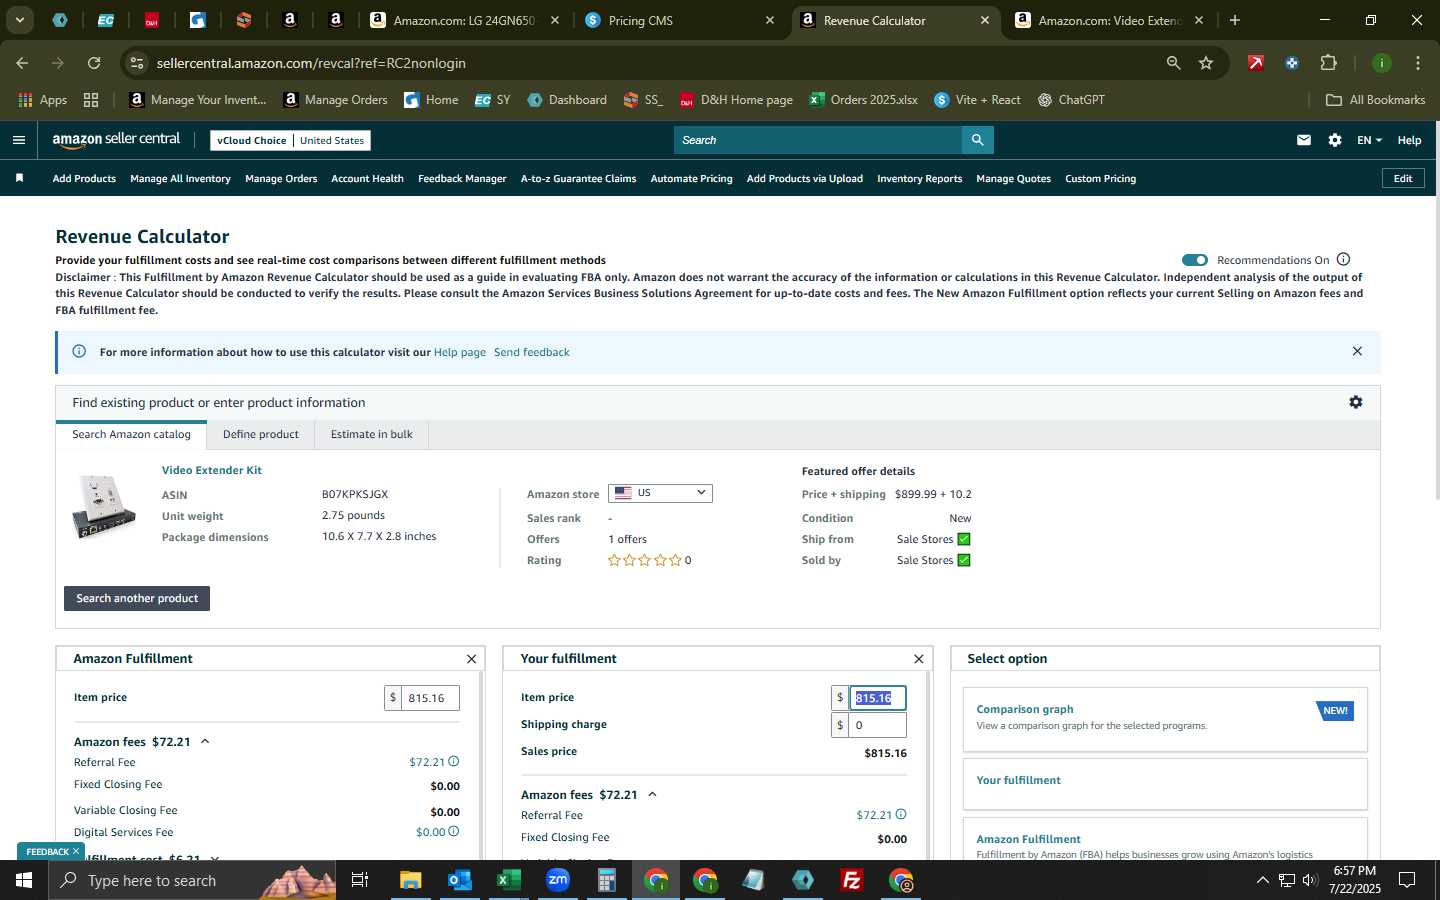Screen dimensions: 1440x900
Task: Open EN language dropdown
Action: (1369, 140)
